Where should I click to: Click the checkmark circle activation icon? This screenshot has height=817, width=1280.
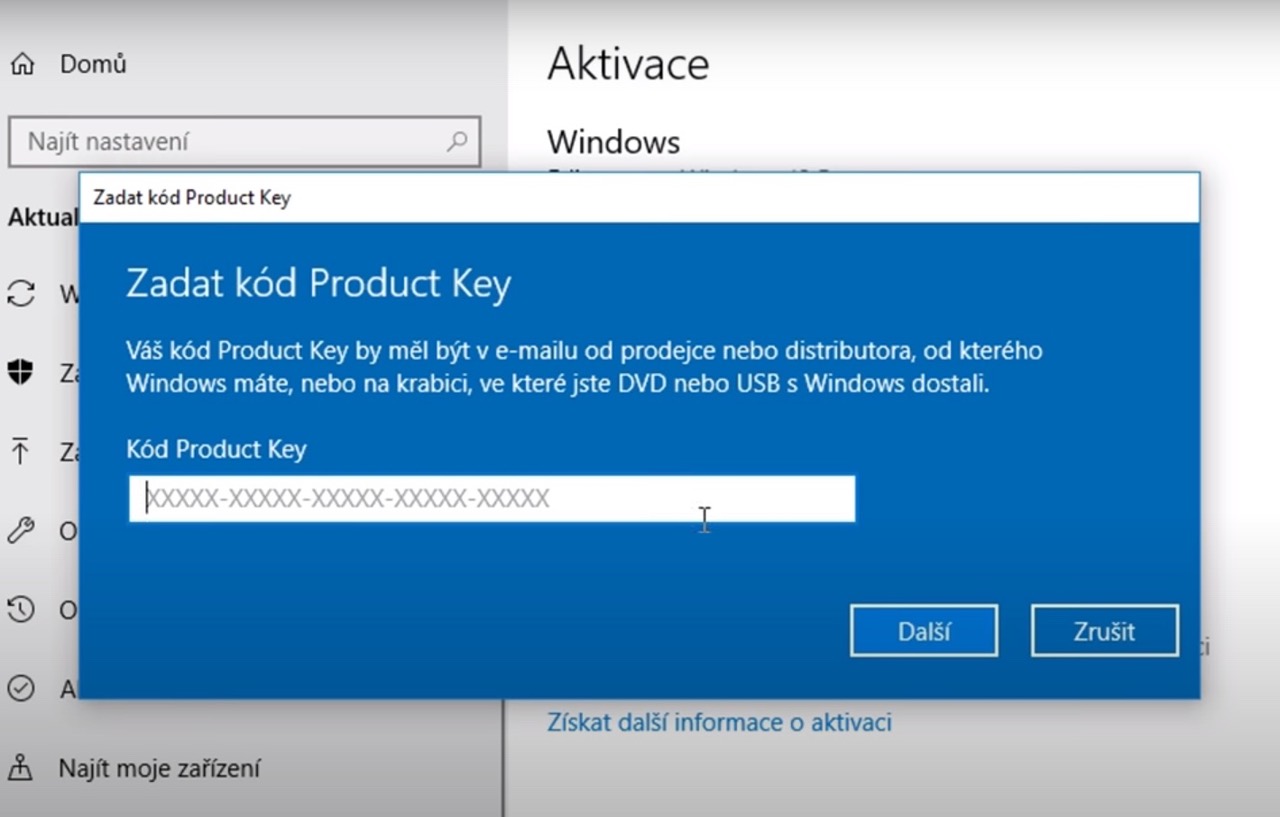[x=21, y=688]
